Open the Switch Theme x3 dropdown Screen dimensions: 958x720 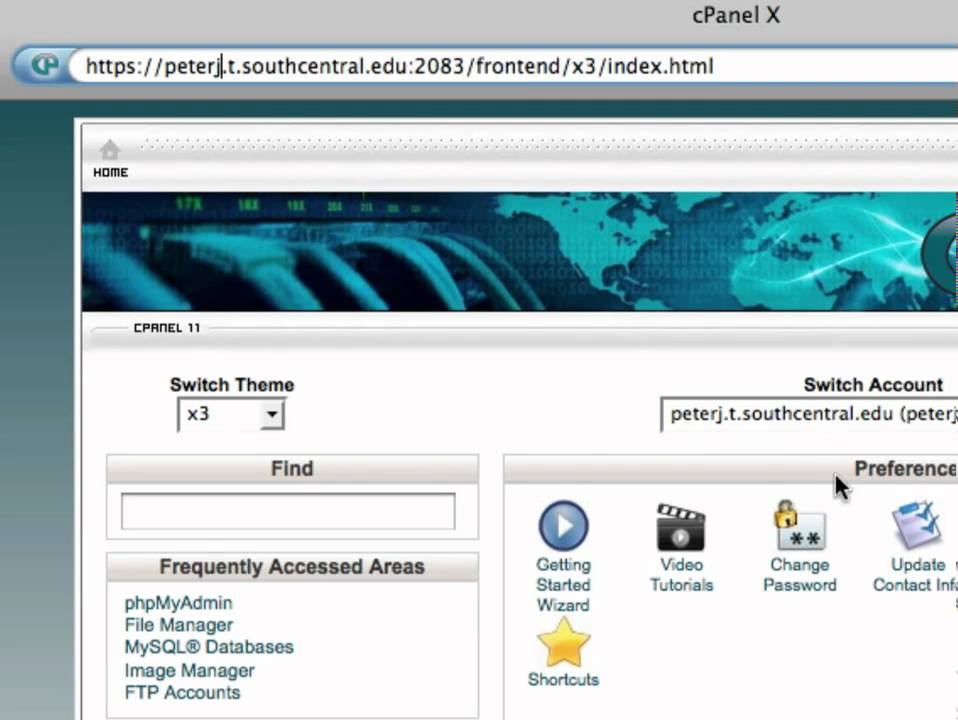[x=231, y=414]
